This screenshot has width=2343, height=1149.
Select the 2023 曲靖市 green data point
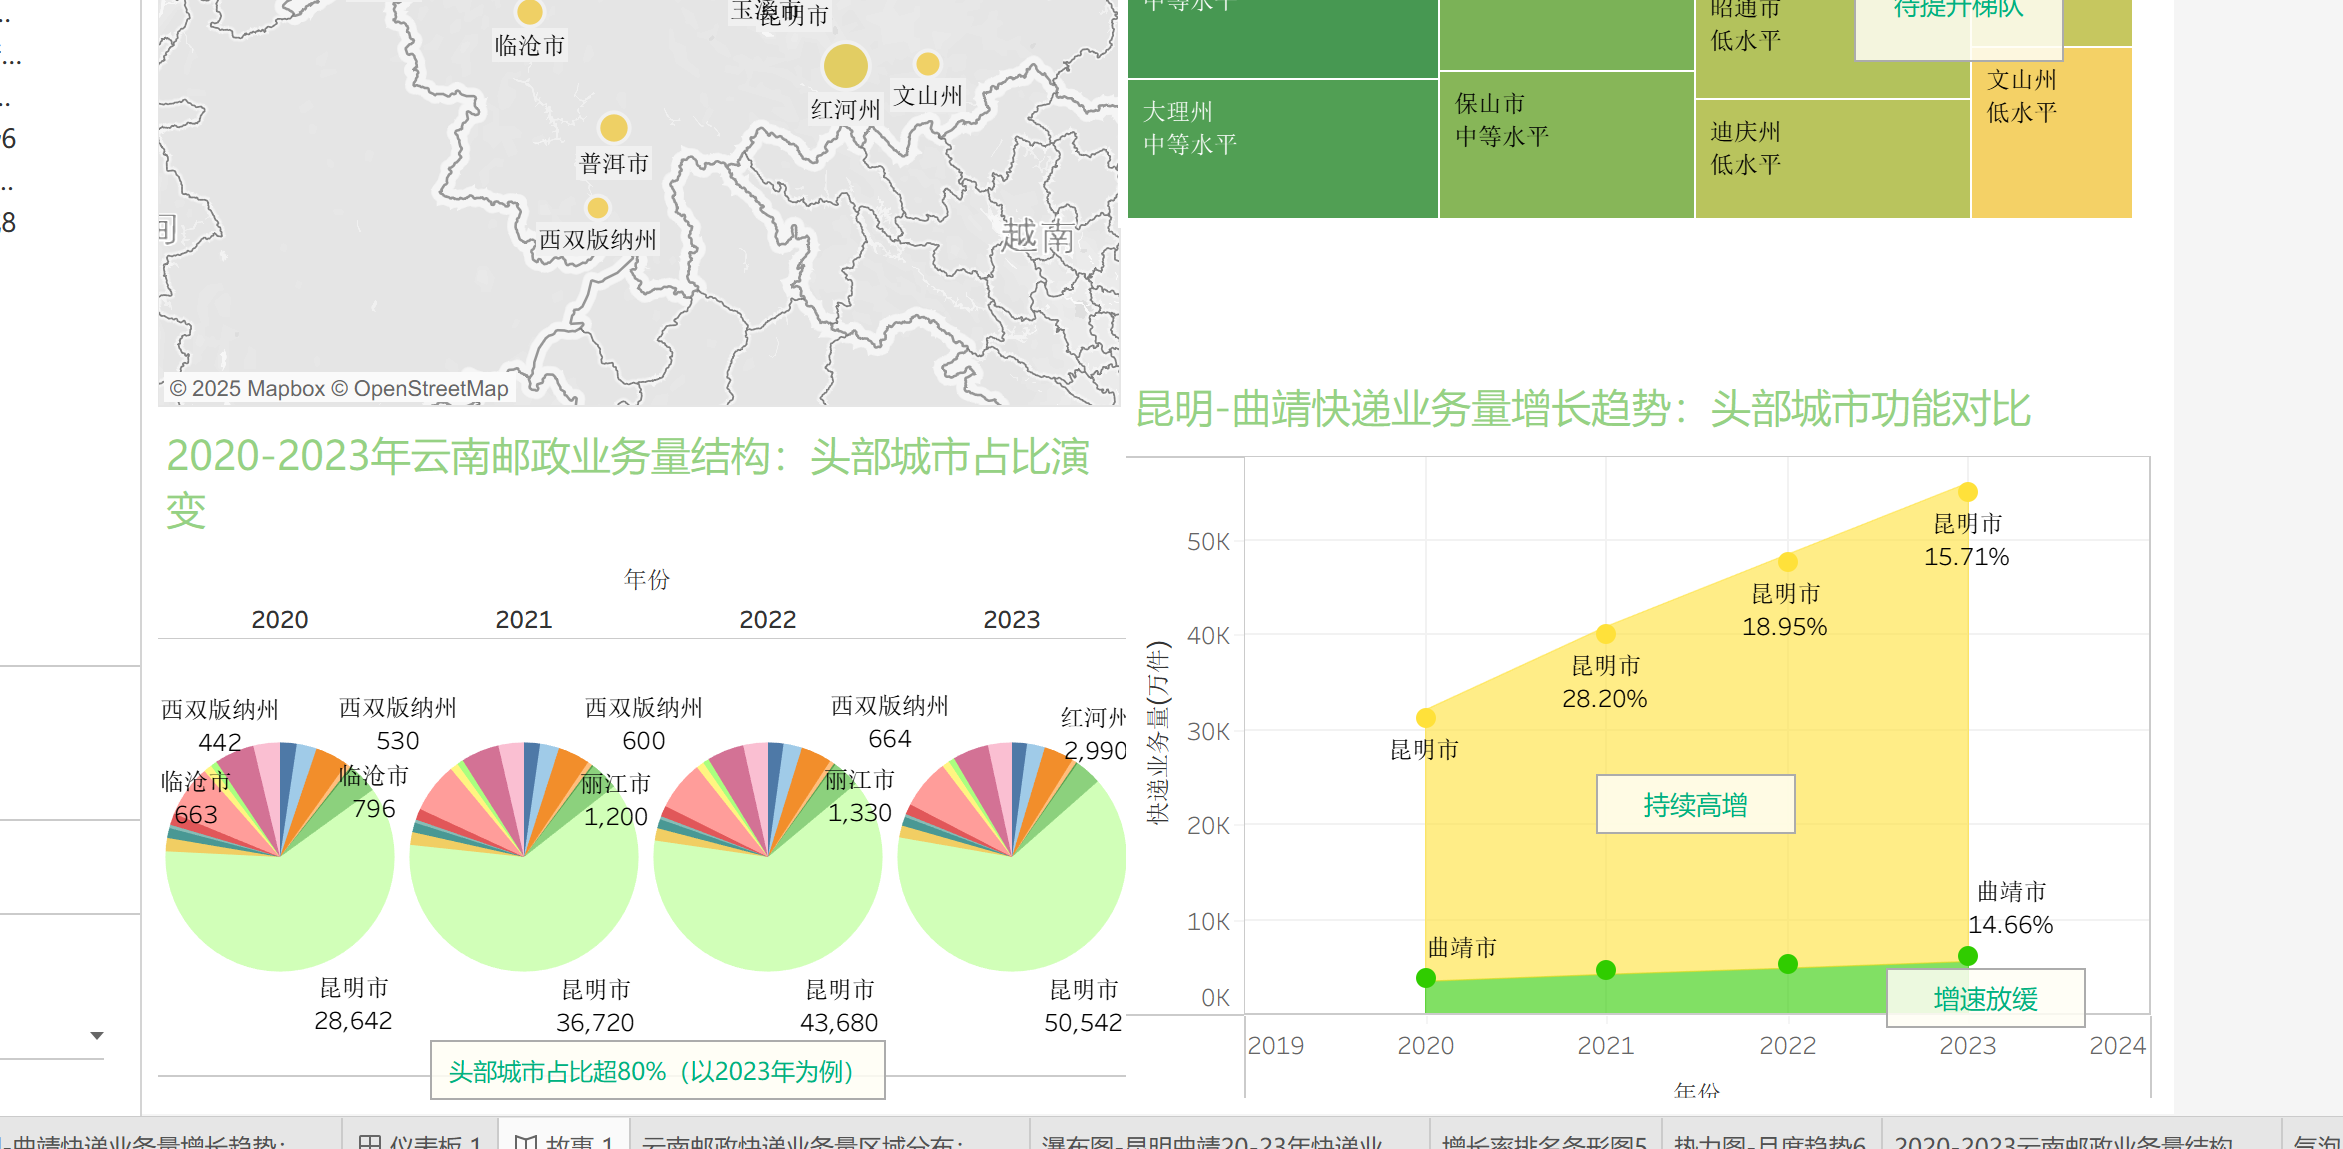pos(1967,956)
